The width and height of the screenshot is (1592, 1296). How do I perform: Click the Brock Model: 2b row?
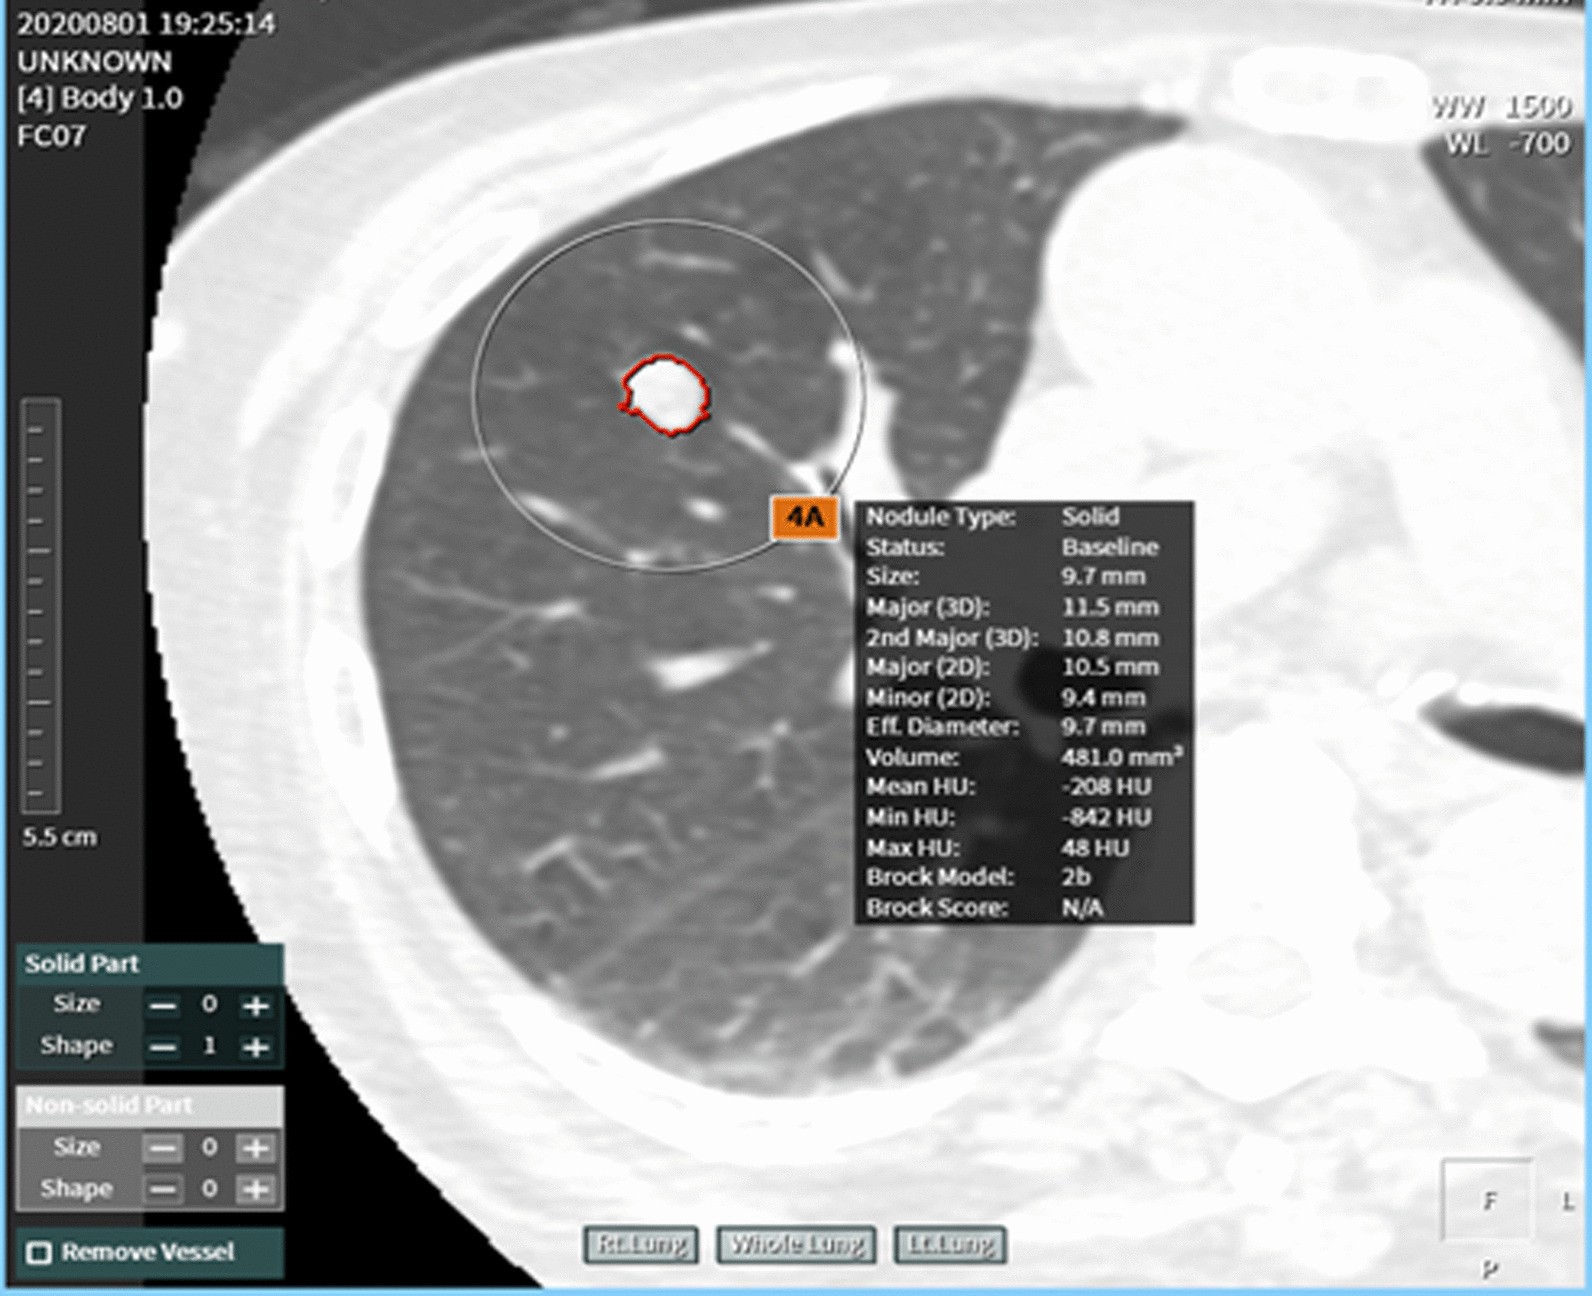pyautogui.click(x=1023, y=877)
